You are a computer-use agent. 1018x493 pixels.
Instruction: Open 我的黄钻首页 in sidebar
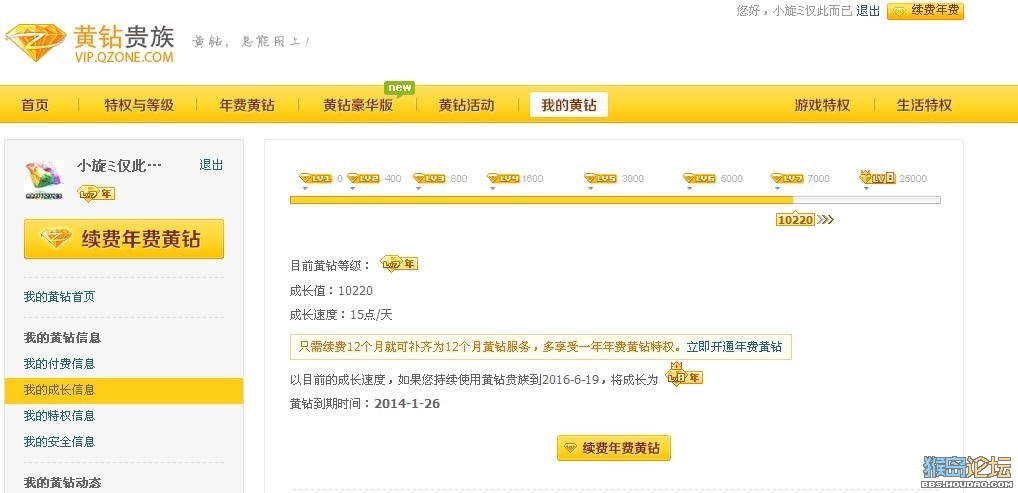pos(59,297)
